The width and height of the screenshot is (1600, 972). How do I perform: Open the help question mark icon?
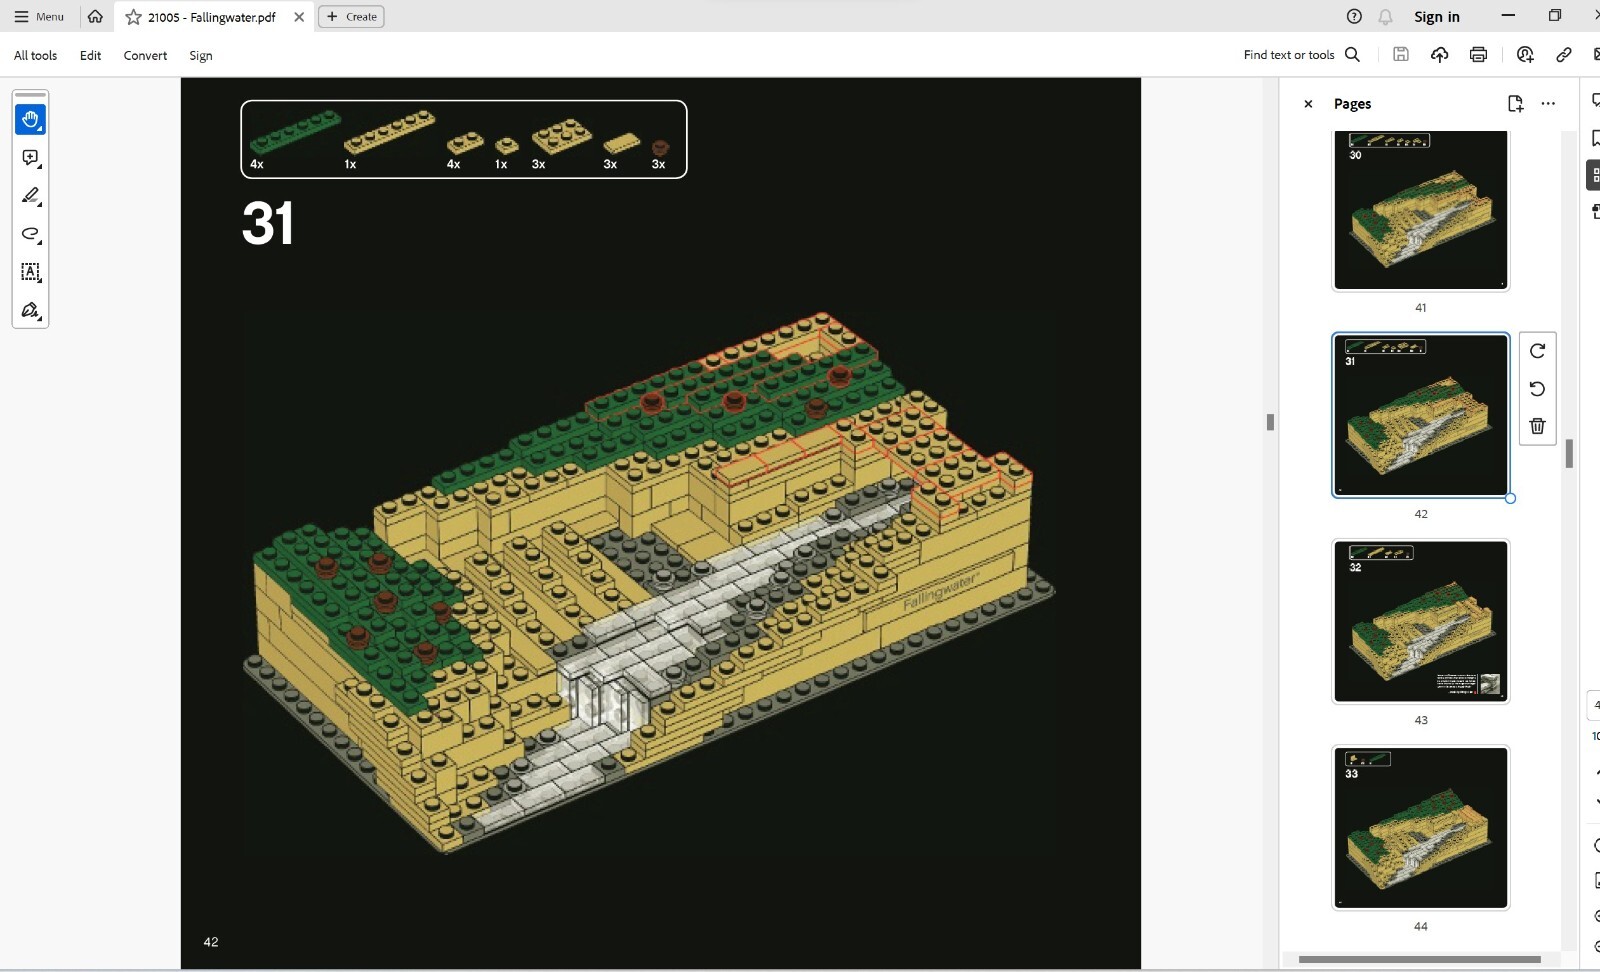click(x=1354, y=16)
